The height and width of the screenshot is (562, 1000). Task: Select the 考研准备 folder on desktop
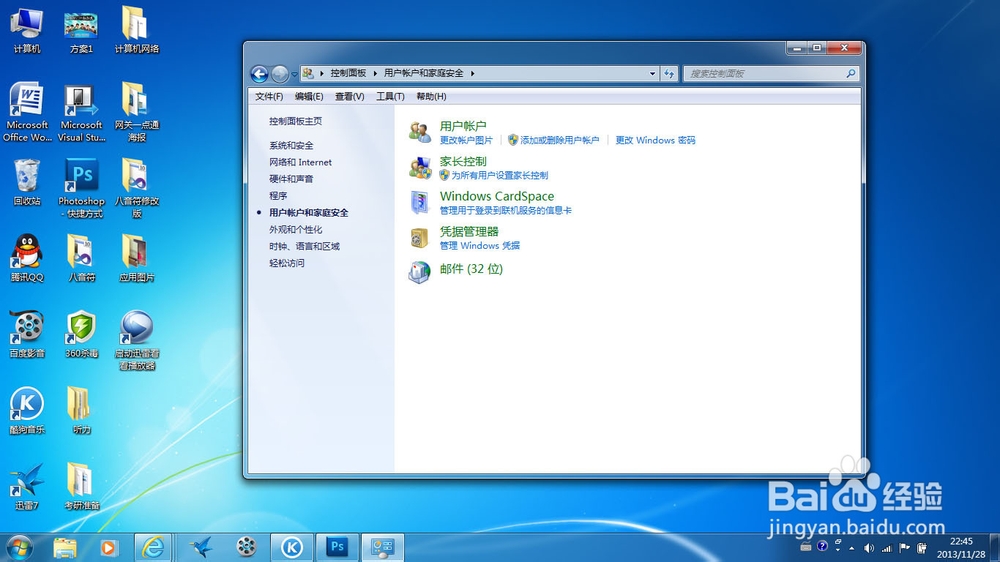[80, 479]
